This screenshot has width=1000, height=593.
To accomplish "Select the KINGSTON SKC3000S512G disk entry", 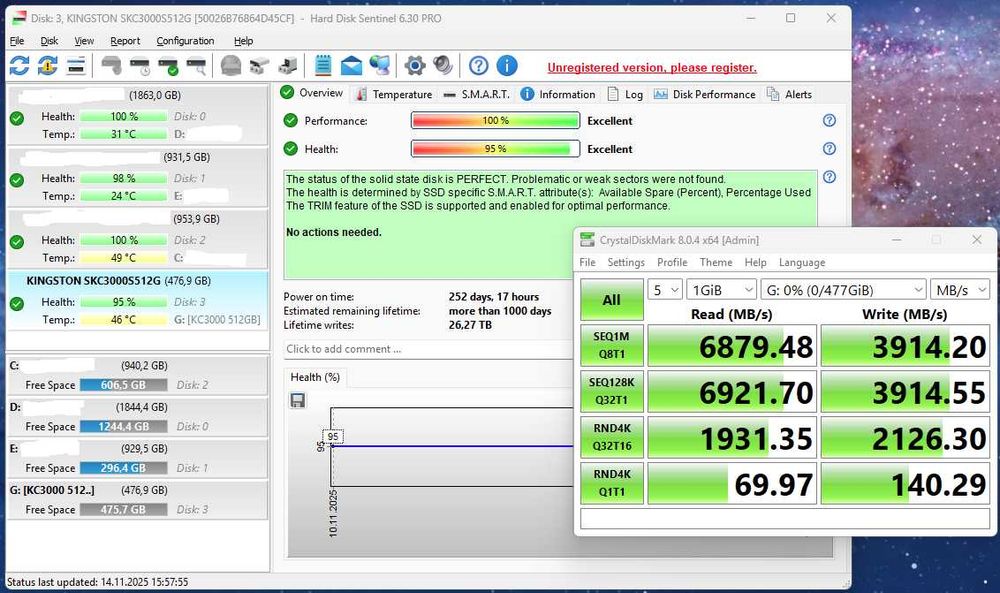I will (x=137, y=300).
